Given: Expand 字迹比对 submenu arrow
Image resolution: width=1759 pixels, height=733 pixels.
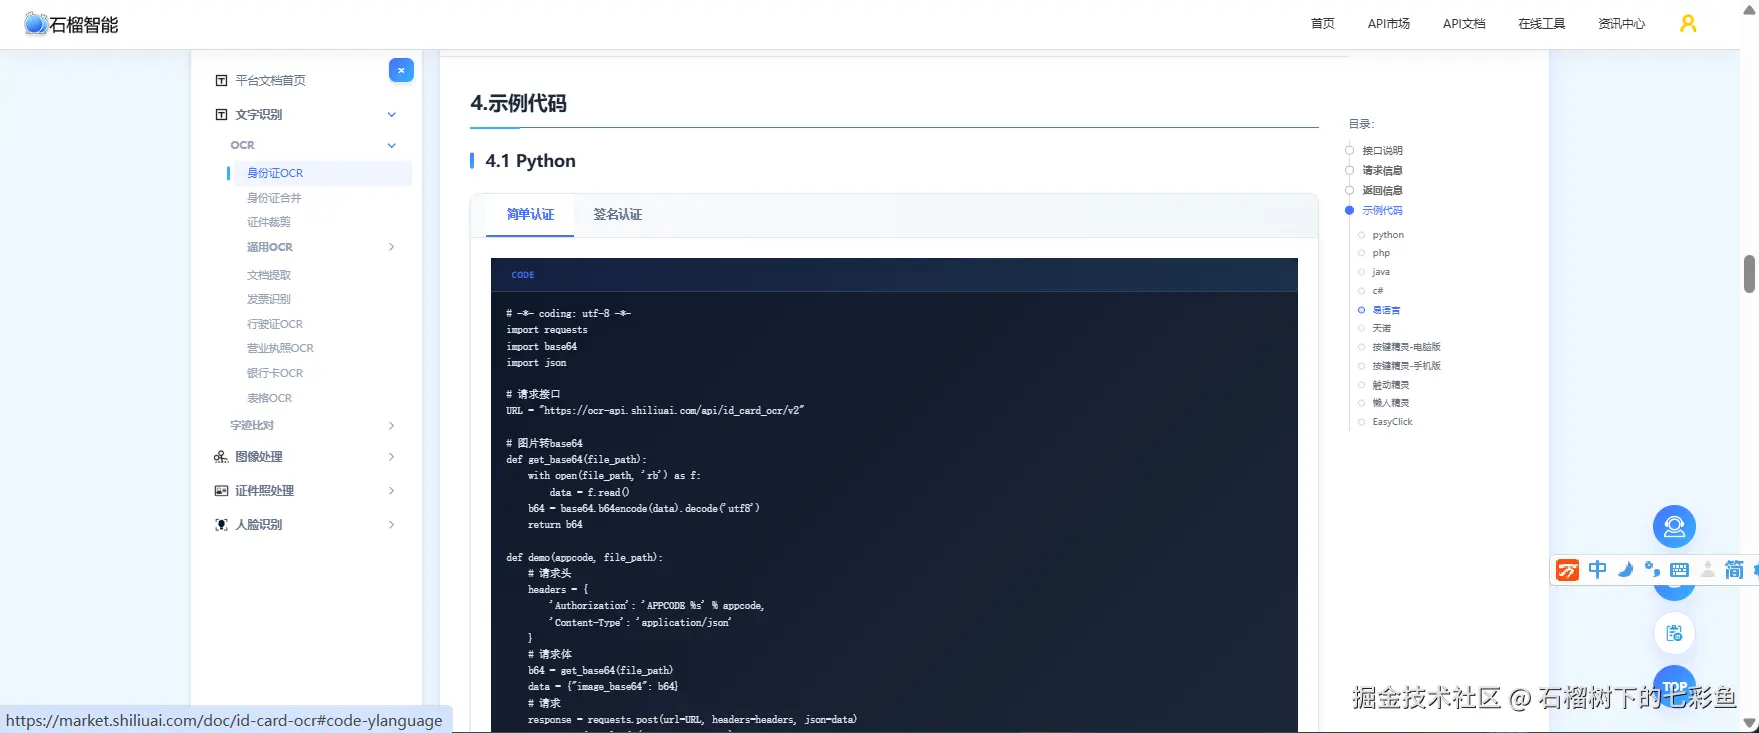Looking at the screenshot, I should coord(392,426).
